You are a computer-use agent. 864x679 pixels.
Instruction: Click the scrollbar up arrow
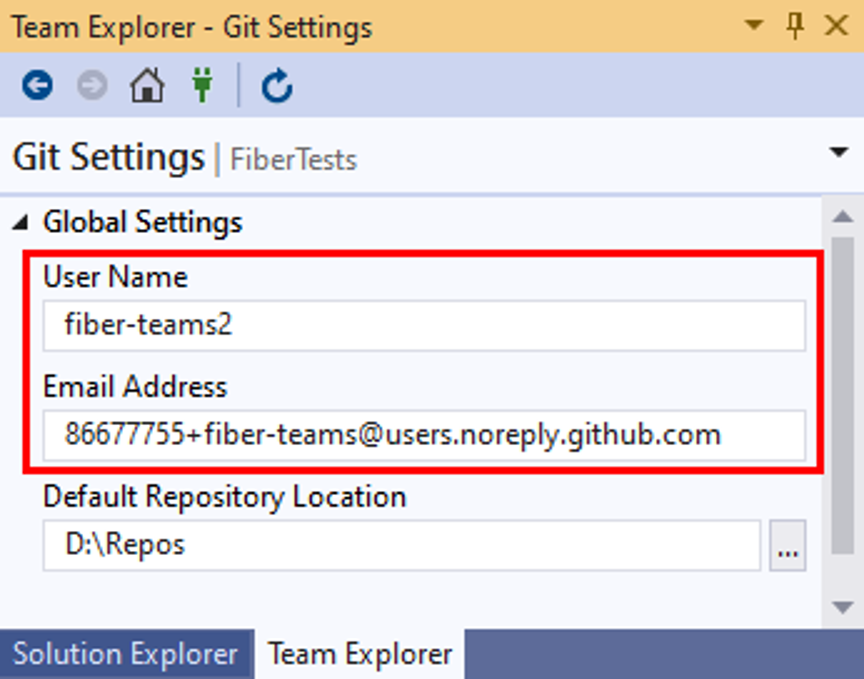coord(843,216)
